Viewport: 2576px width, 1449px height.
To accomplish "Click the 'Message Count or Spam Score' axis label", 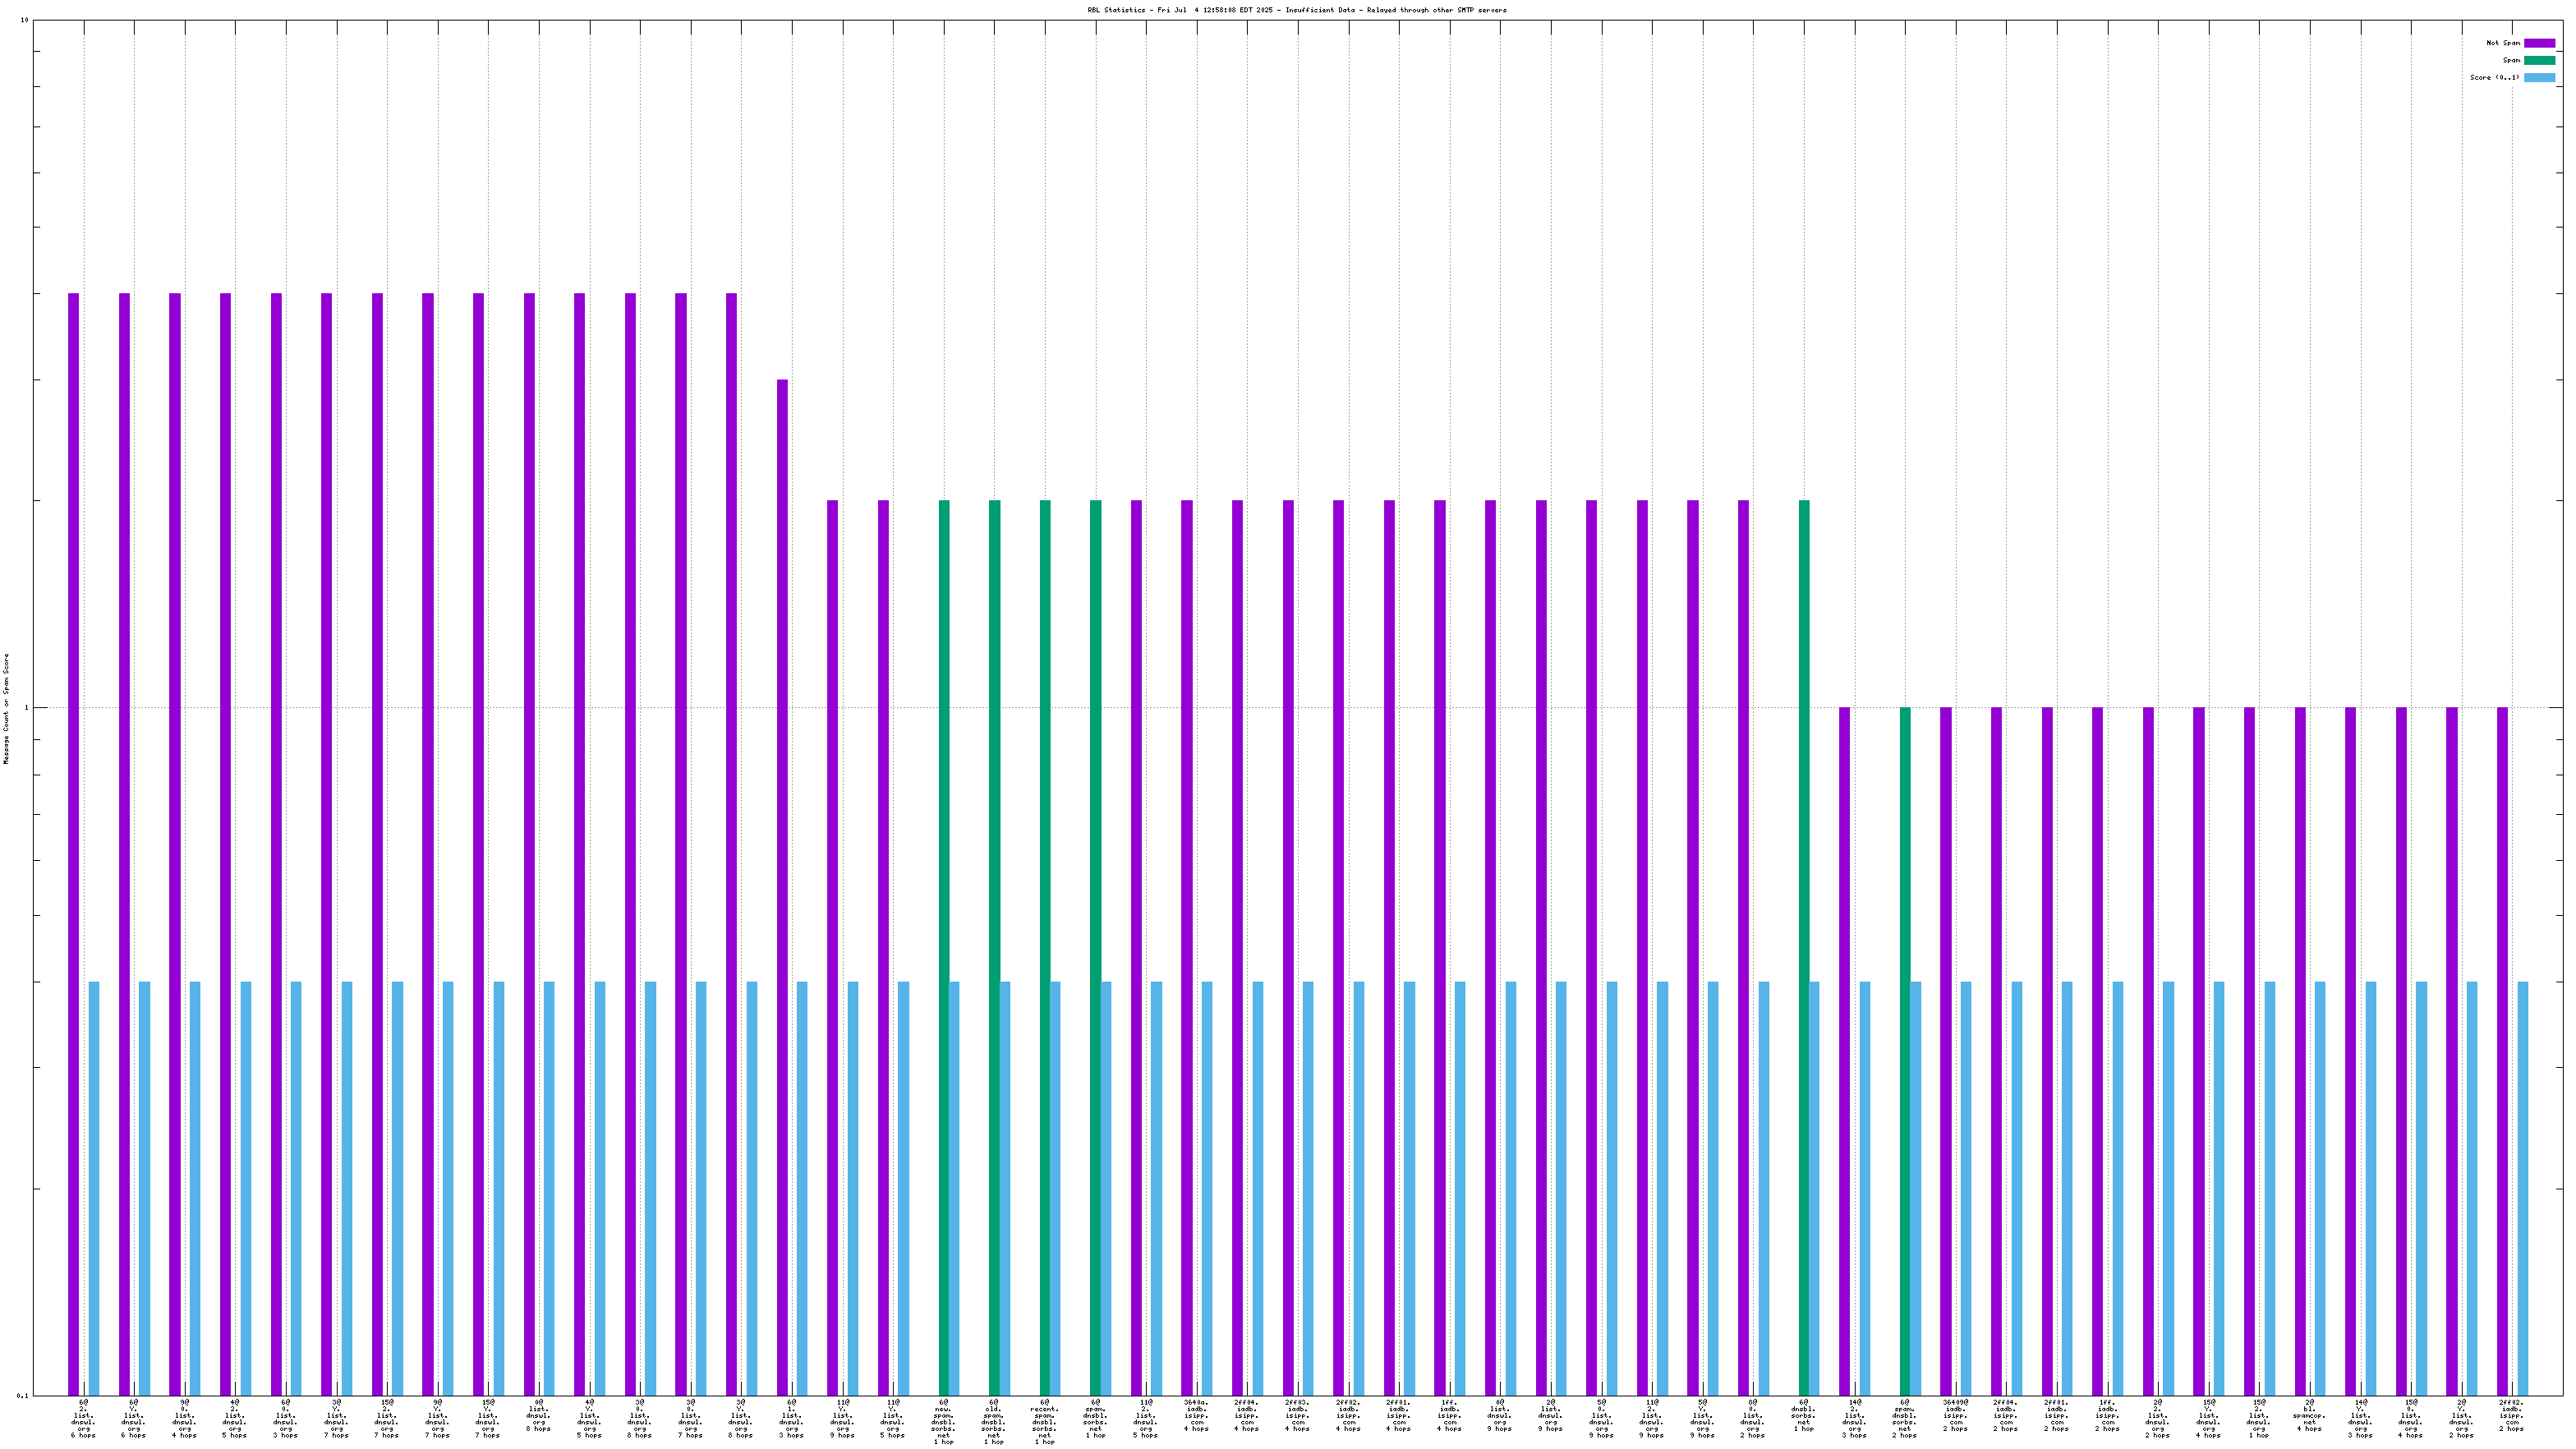I will 6,708.
